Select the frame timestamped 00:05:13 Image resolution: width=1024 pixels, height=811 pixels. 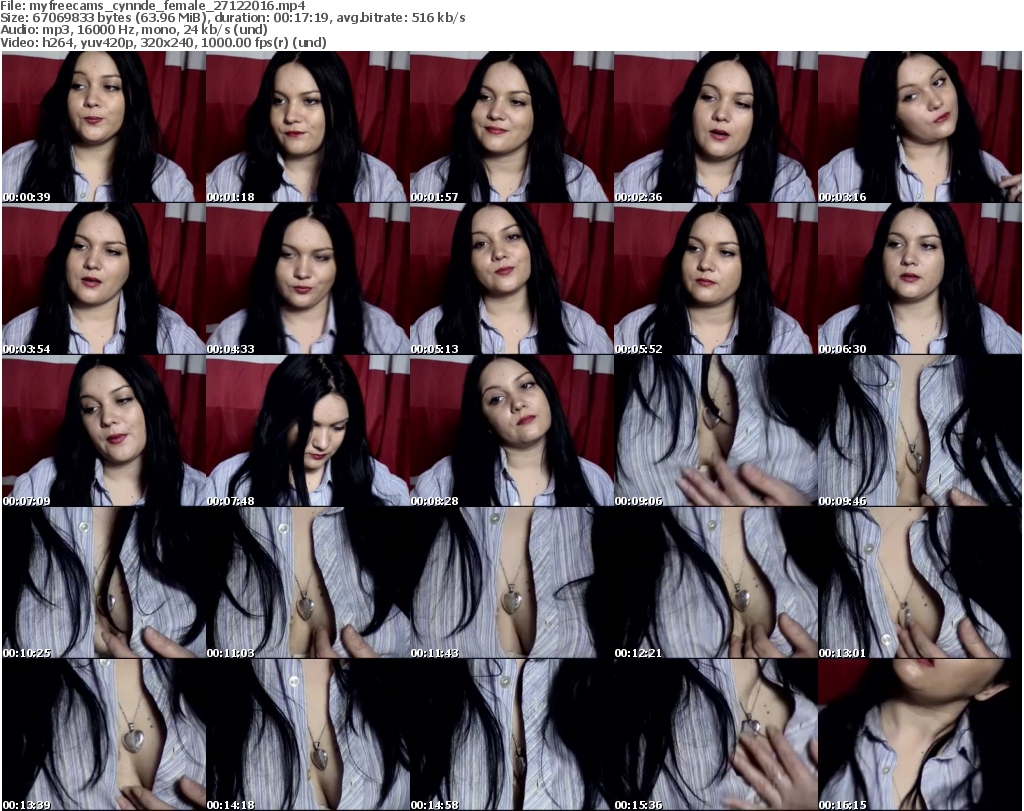[x=511, y=279]
